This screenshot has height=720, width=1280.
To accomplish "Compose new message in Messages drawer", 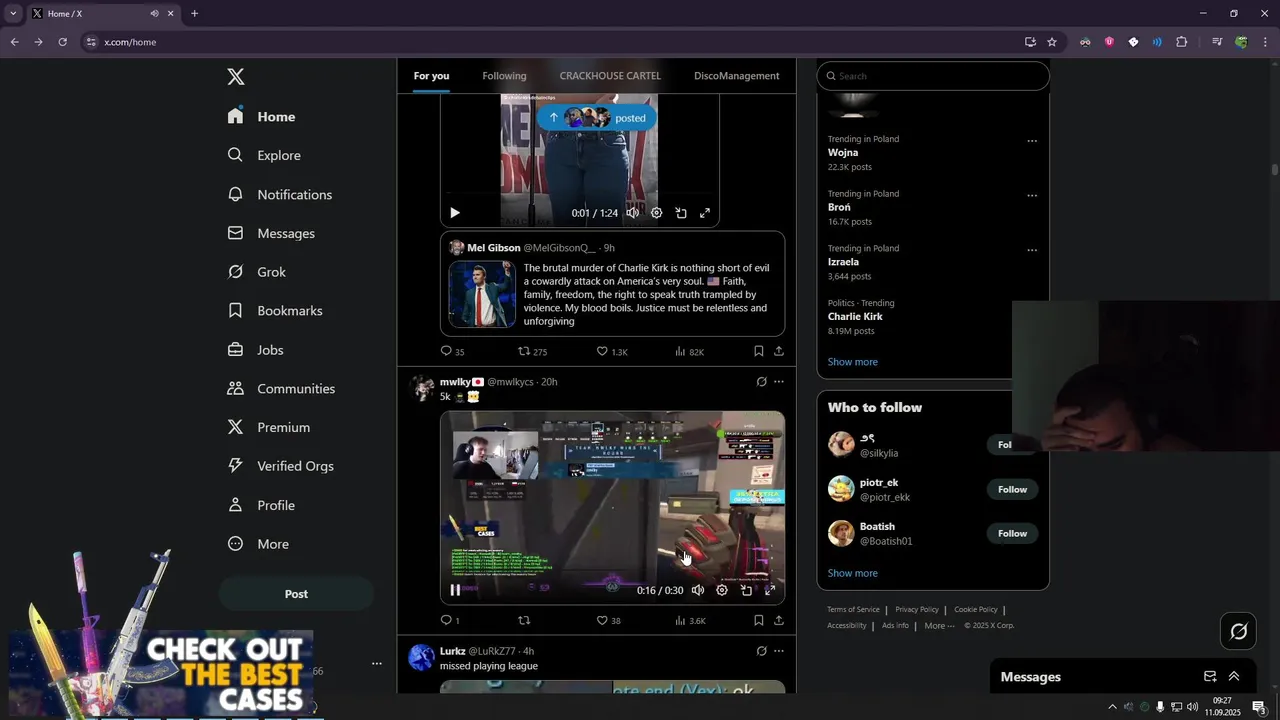I will (x=1209, y=677).
